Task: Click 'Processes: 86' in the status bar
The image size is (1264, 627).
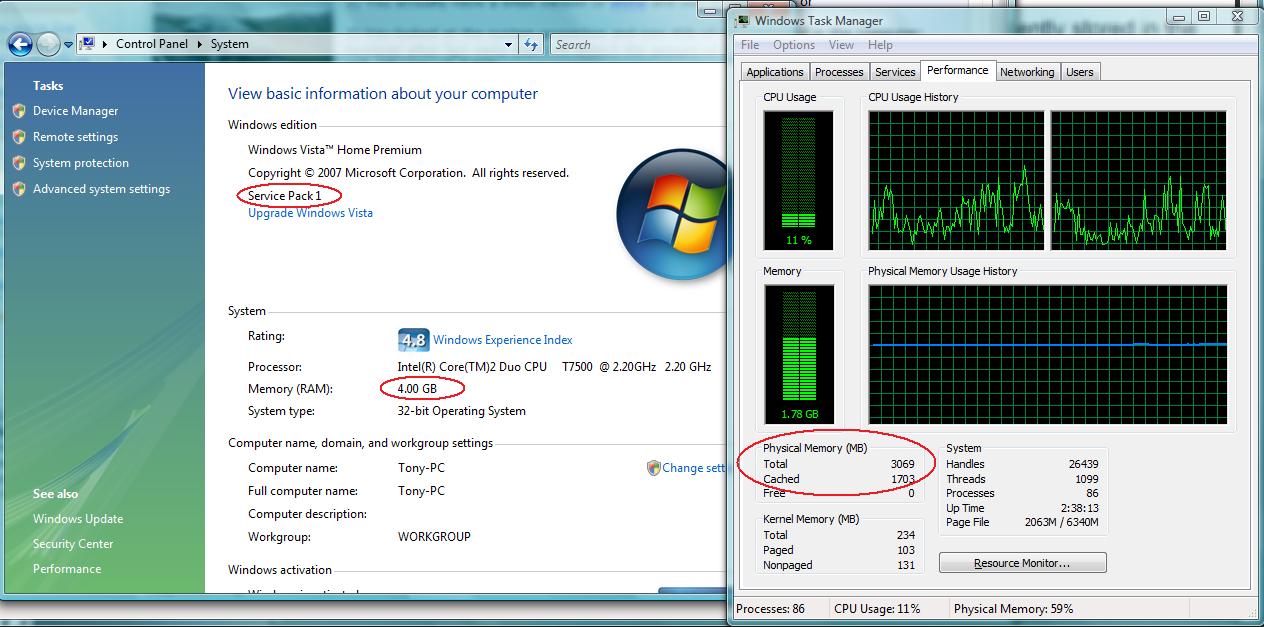Action: click(x=770, y=609)
